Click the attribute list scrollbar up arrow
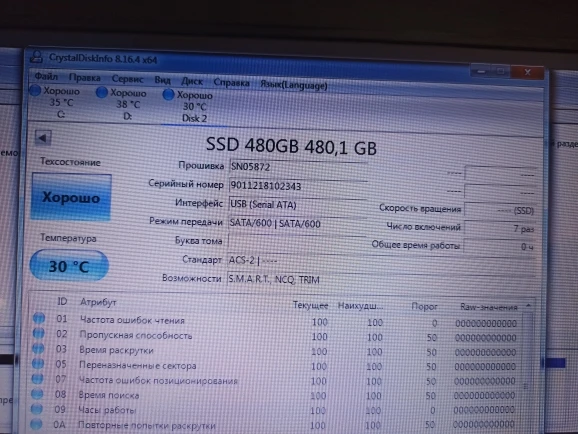Screen dimensions: 578x434 [528, 306]
